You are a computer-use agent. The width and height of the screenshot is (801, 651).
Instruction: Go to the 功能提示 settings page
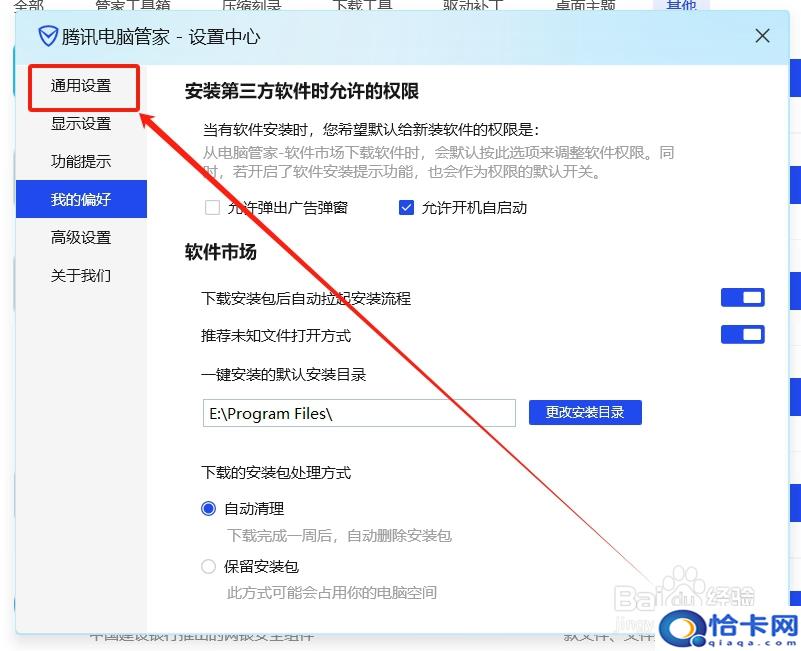(x=81, y=161)
